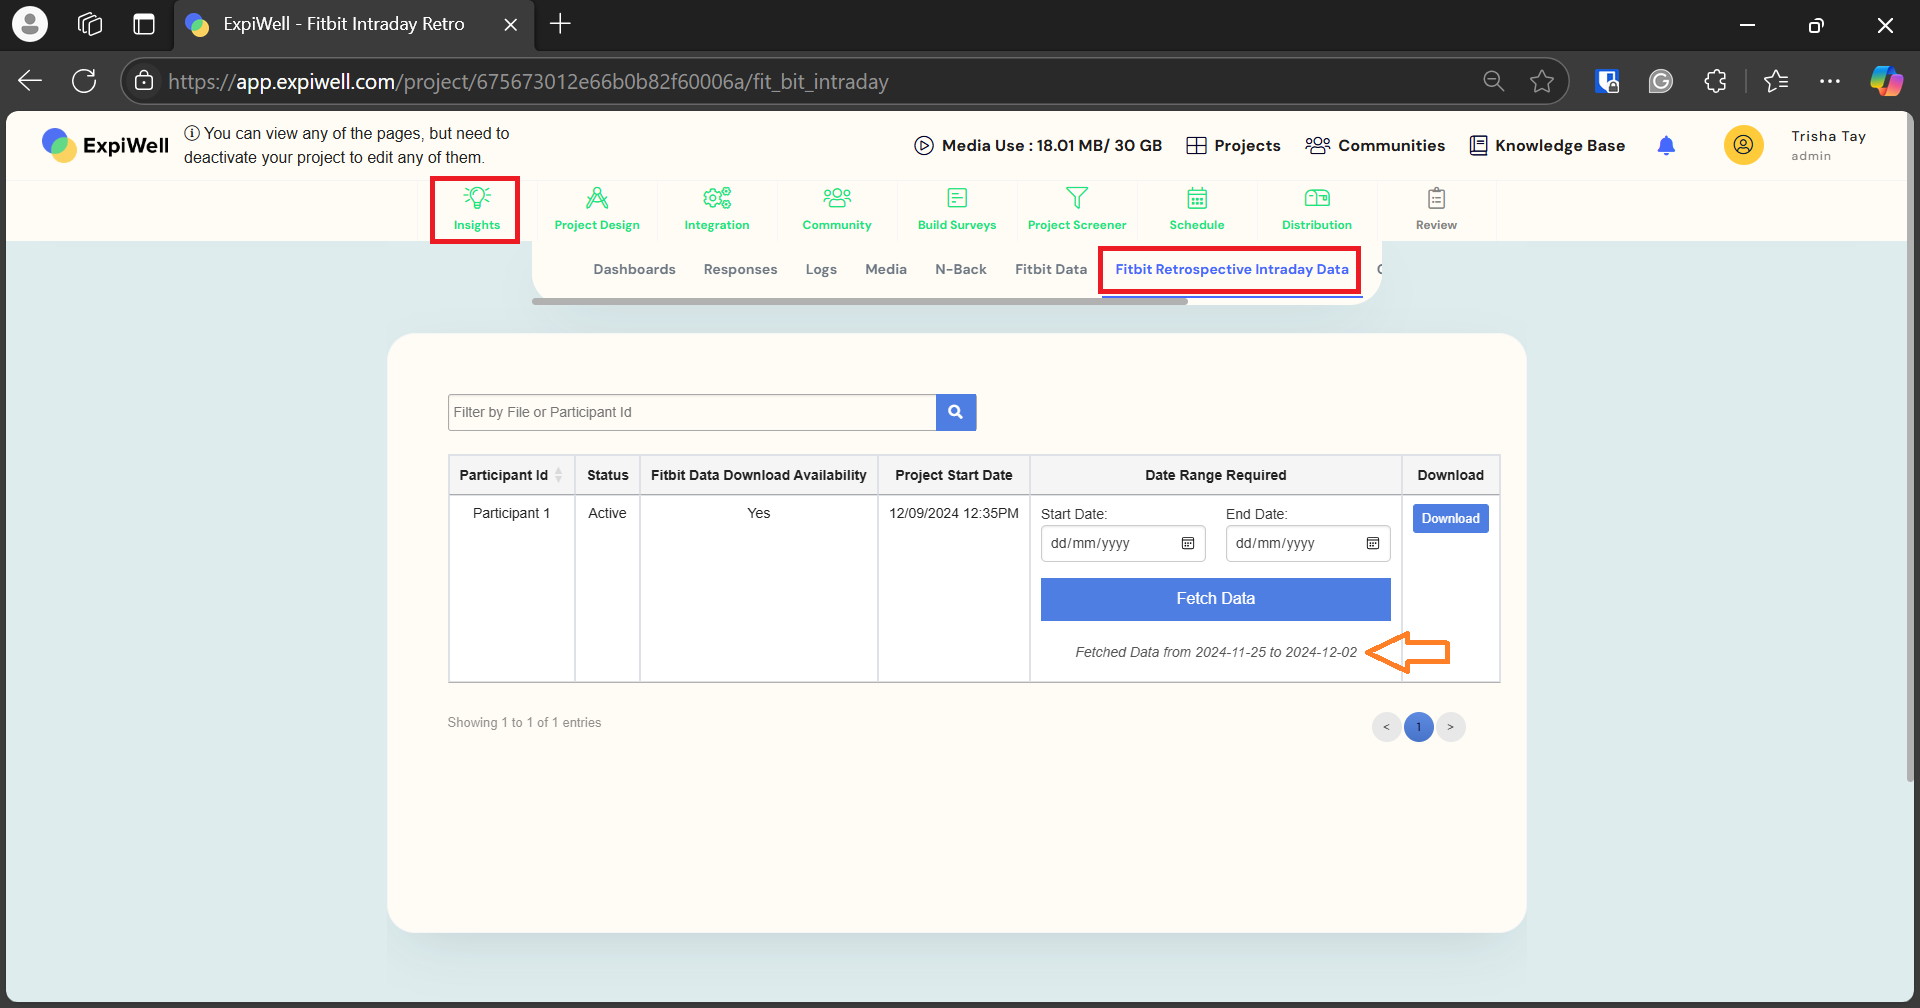The height and width of the screenshot is (1008, 1920).
Task: Switch to the Responses tab
Action: pos(740,270)
